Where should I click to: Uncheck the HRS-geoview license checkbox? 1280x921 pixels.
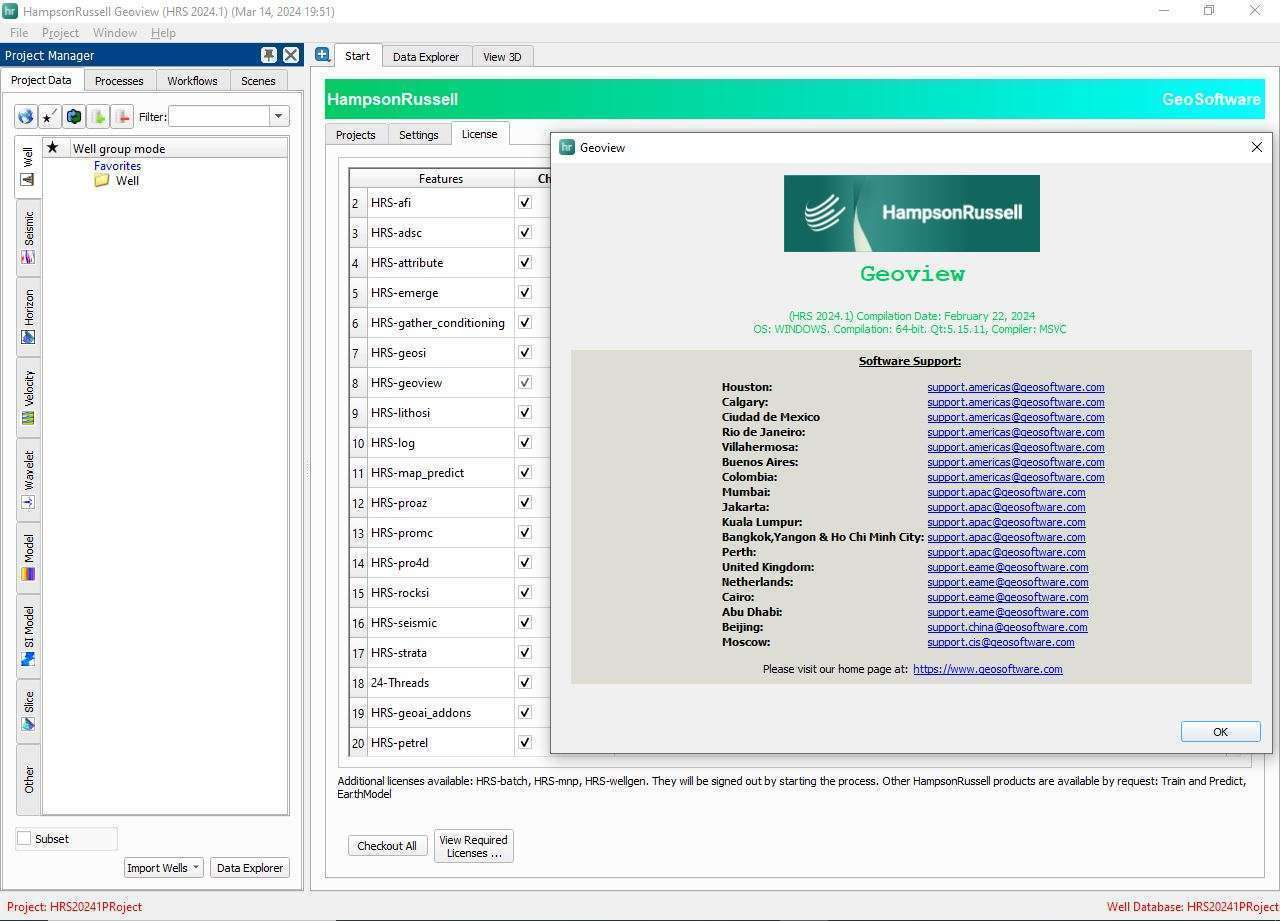pyautogui.click(x=524, y=382)
